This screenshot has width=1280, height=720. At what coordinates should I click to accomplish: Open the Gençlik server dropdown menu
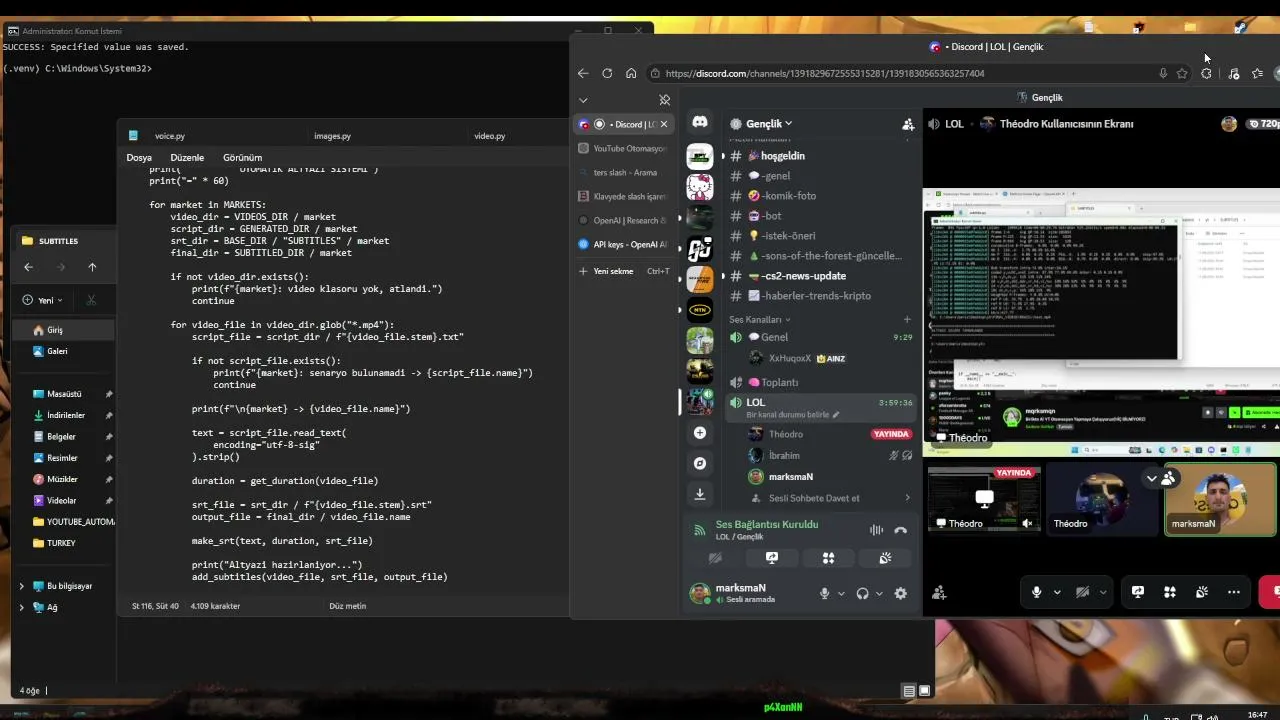point(768,124)
